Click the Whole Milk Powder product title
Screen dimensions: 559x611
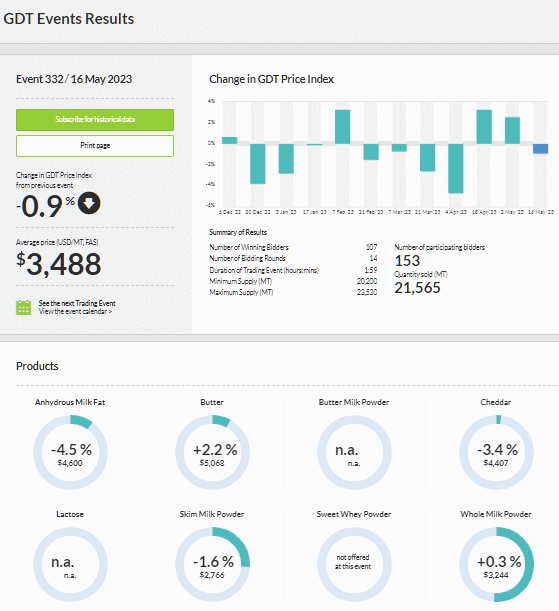coord(496,514)
